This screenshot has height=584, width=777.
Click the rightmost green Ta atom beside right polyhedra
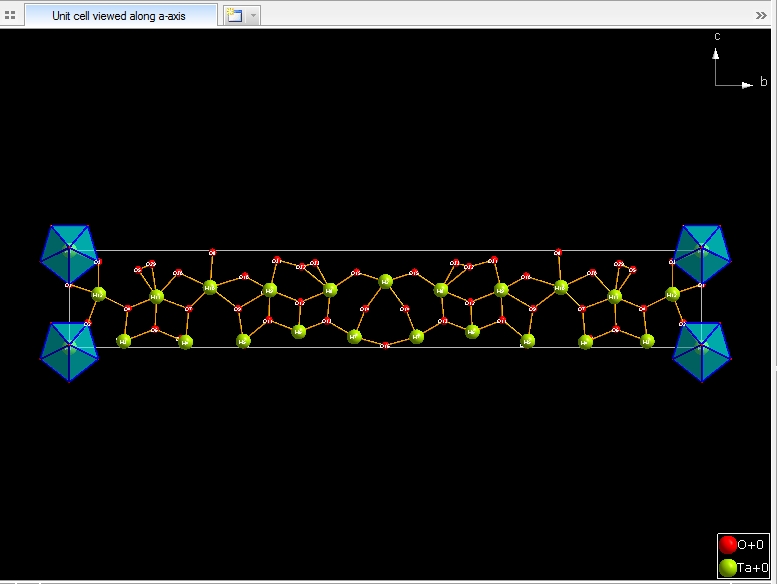pyautogui.click(x=672, y=293)
